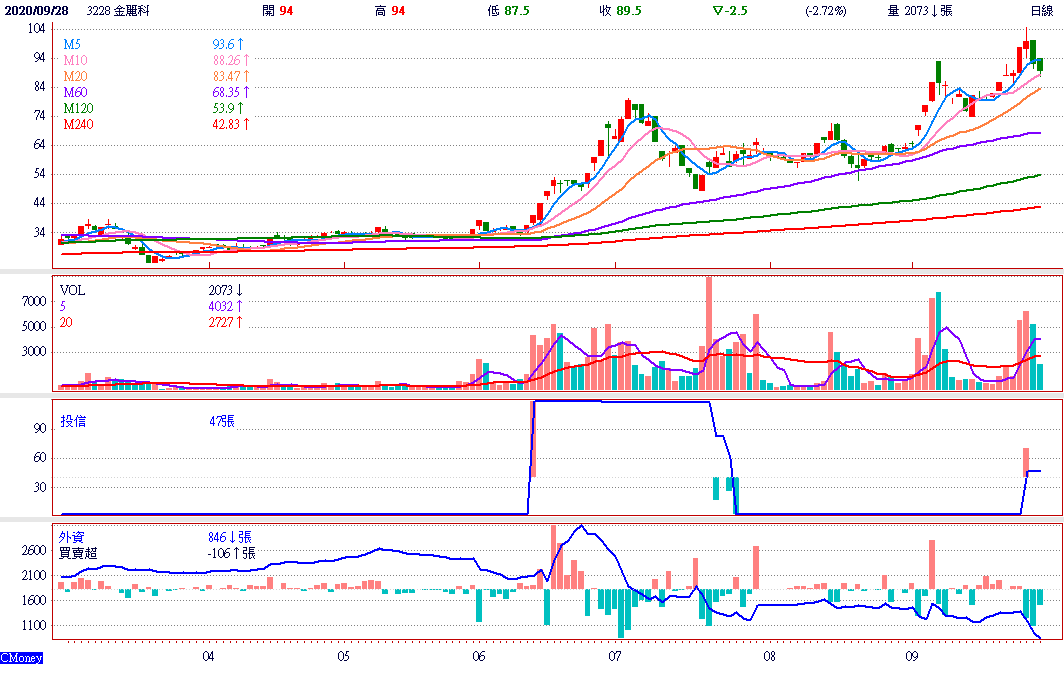The width and height of the screenshot is (1064, 676).
Task: Click the 外資 panel label
Action: 73,537
